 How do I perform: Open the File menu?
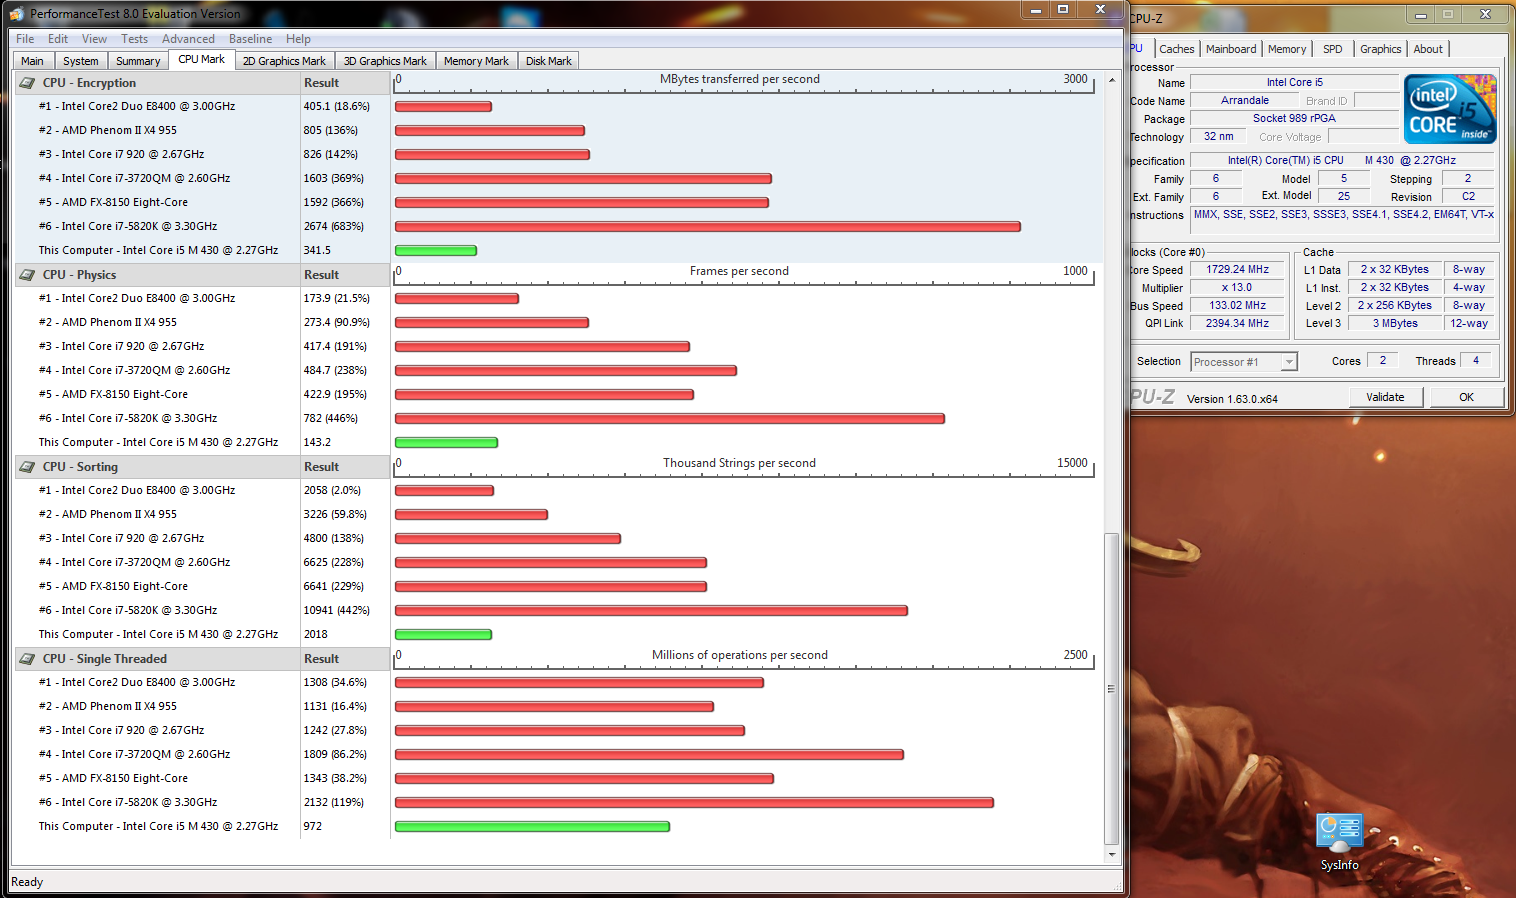25,39
